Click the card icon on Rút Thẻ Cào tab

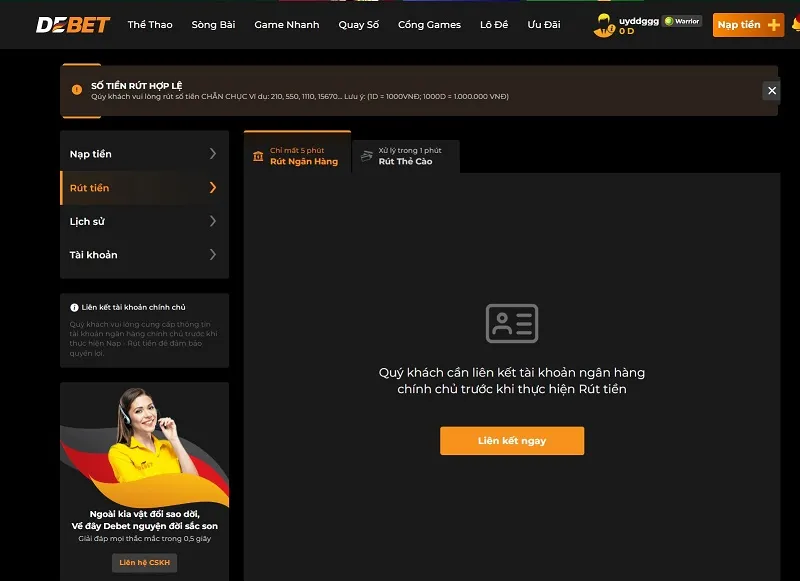367,156
